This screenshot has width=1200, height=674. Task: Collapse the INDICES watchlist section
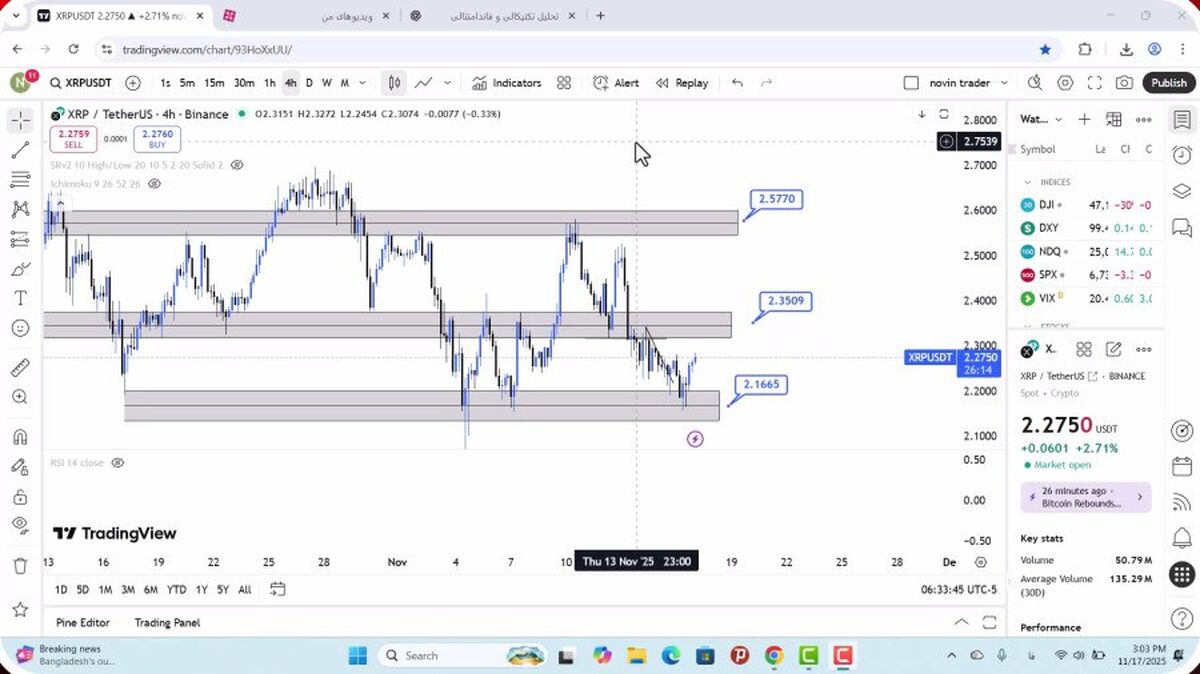click(x=1027, y=182)
